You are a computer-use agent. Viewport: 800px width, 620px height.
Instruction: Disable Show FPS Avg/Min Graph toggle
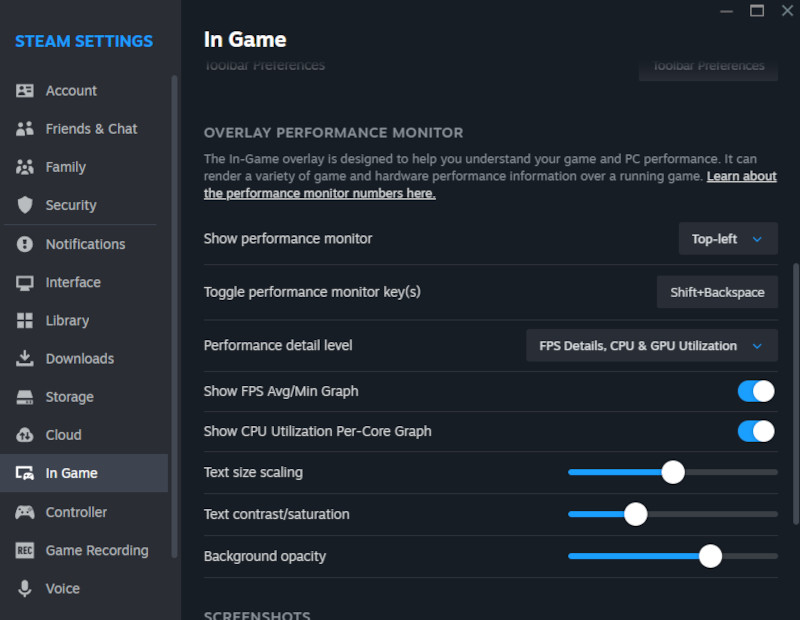[756, 391]
